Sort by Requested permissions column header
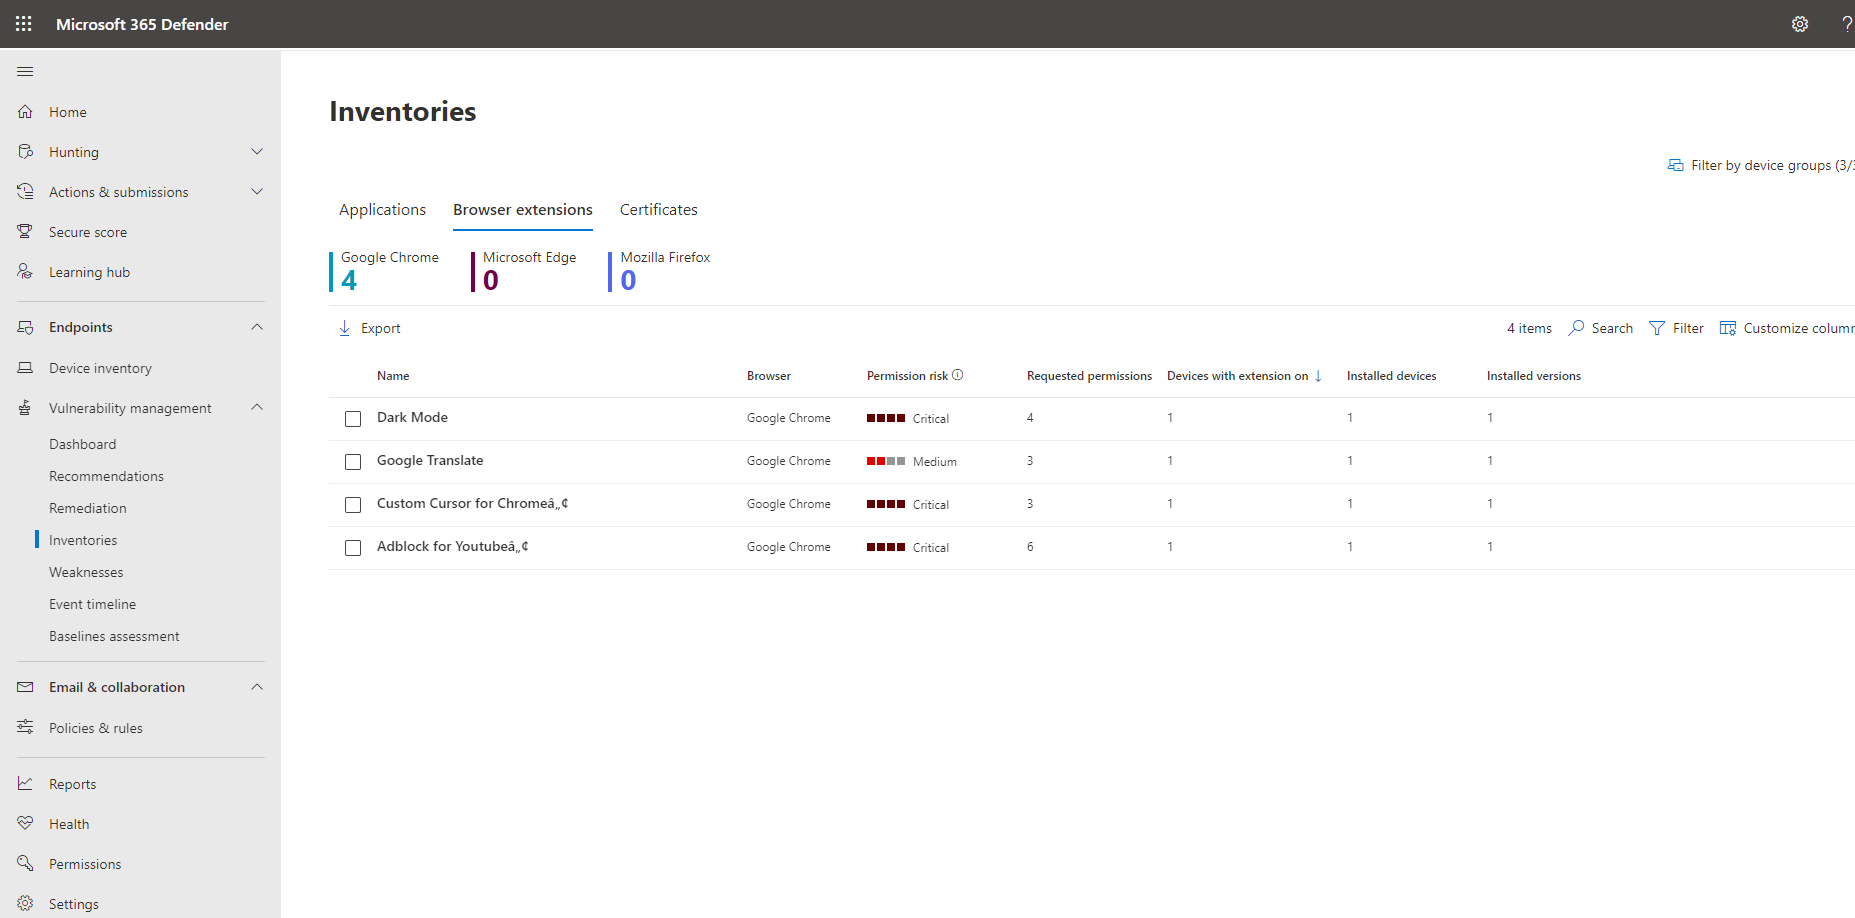 click(x=1089, y=376)
